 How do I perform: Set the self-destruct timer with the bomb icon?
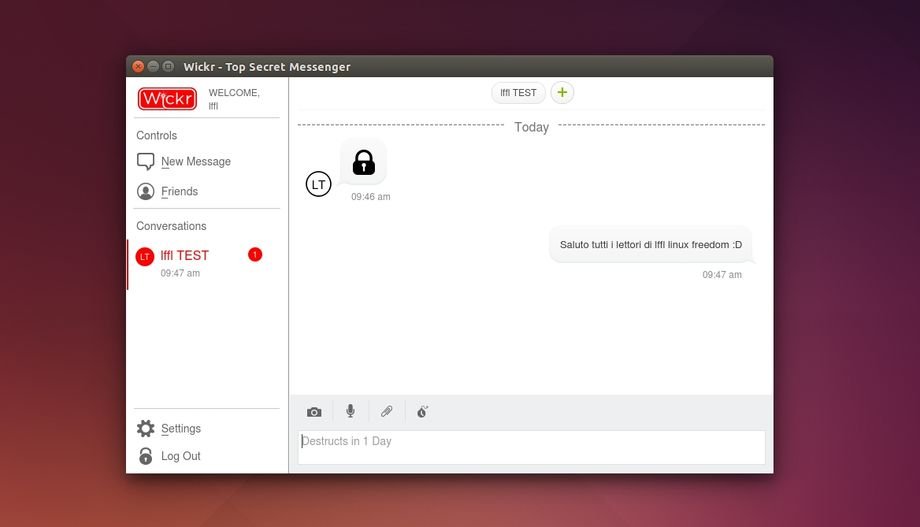pos(422,411)
